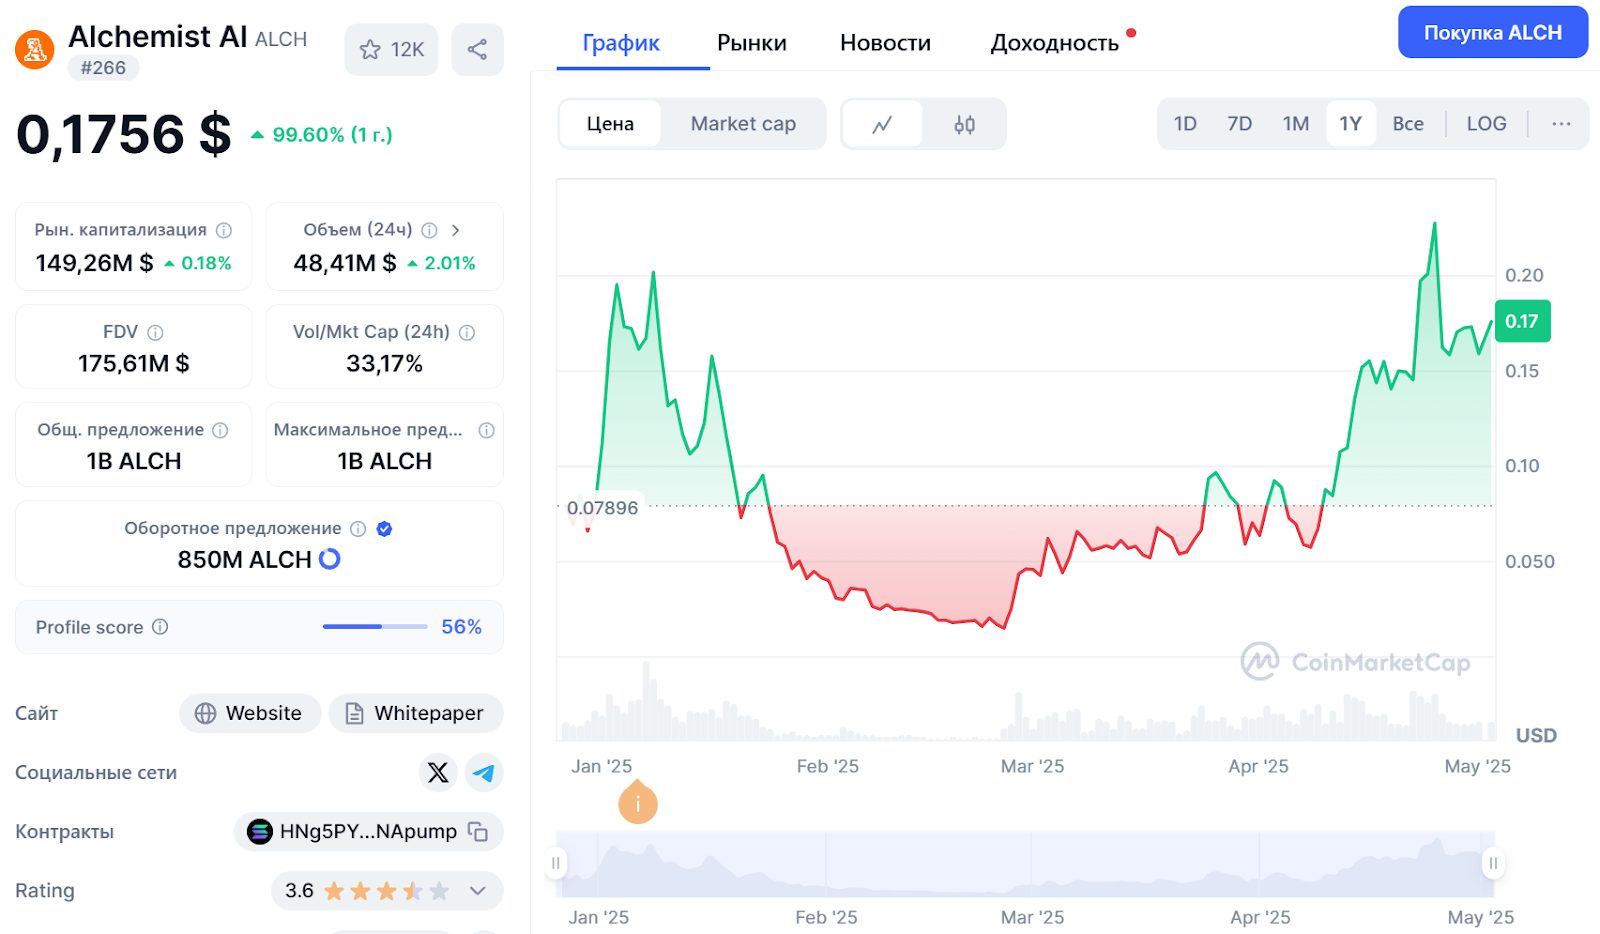Open the Доходность tab
The height and width of the screenshot is (934, 1600).
[x=1055, y=43]
